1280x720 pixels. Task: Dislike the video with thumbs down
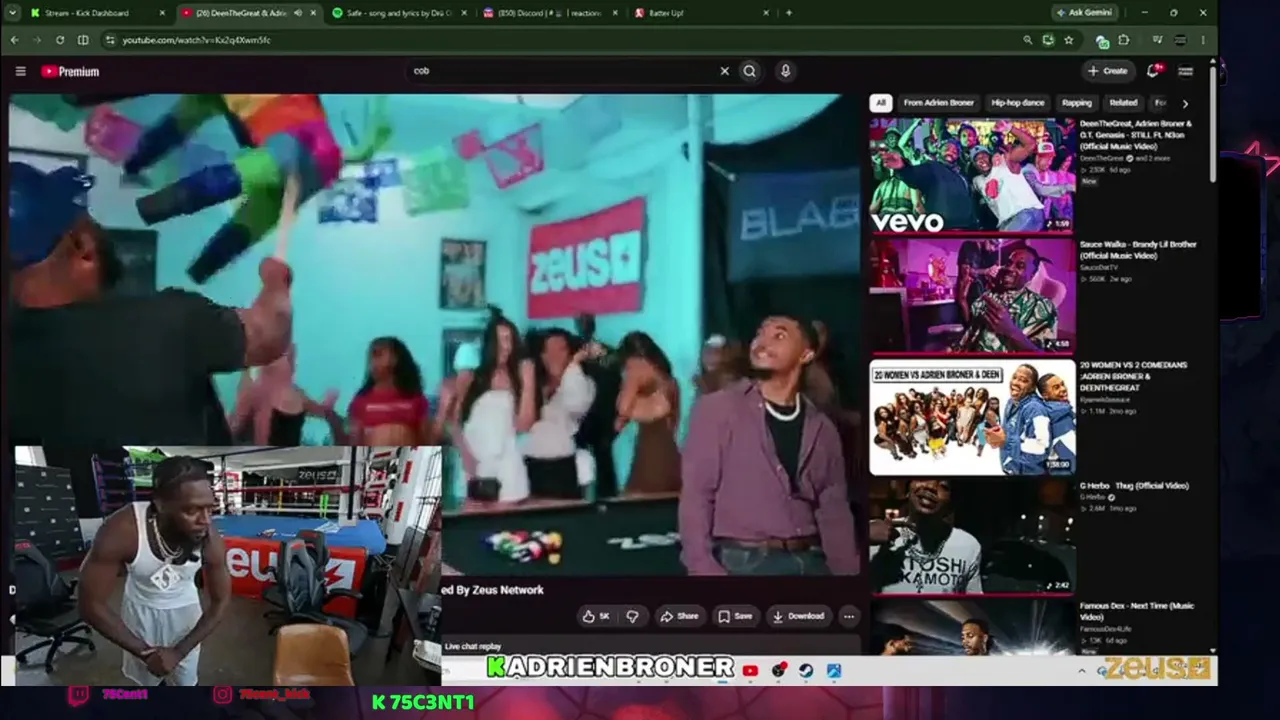[632, 616]
